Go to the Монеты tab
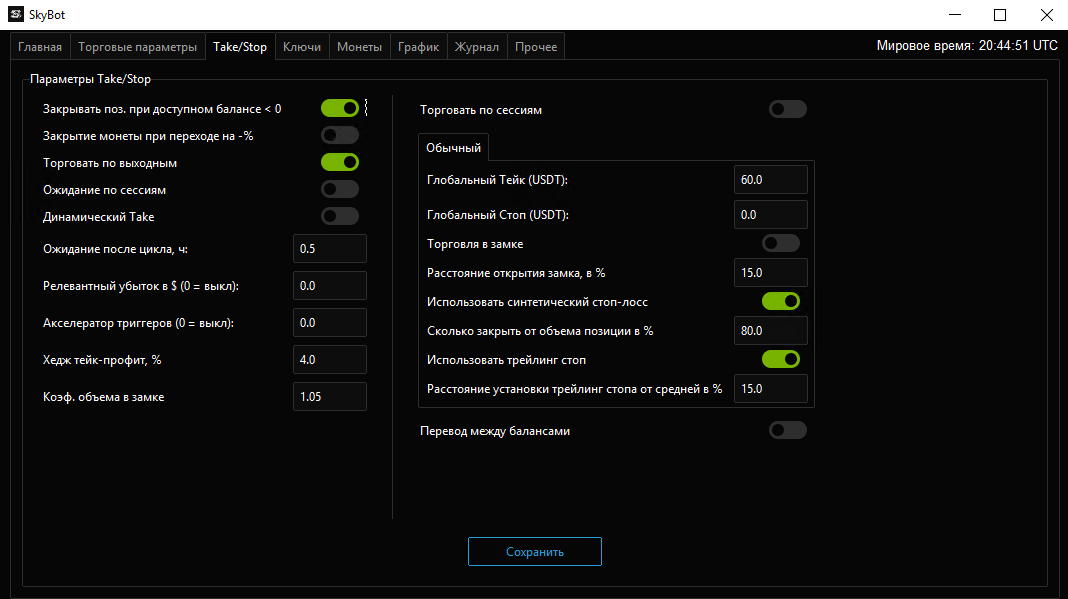The height and width of the screenshot is (599, 1068). coord(360,47)
